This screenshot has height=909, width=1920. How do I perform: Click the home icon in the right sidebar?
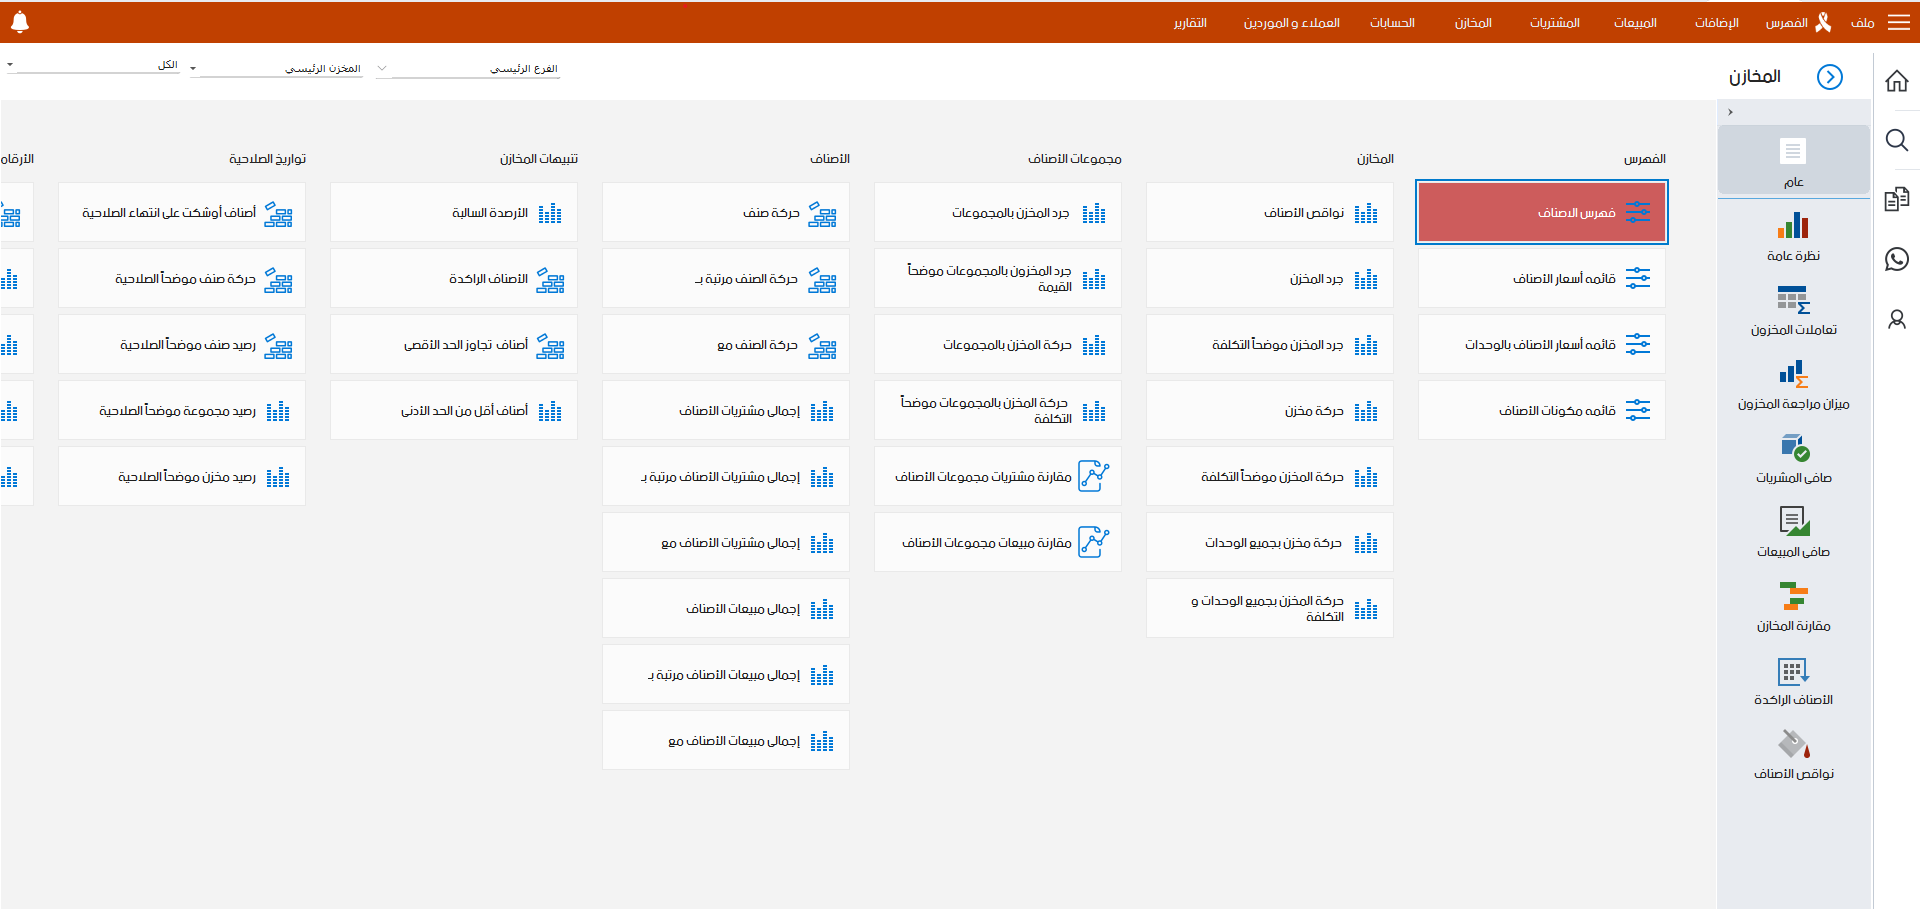1897,81
